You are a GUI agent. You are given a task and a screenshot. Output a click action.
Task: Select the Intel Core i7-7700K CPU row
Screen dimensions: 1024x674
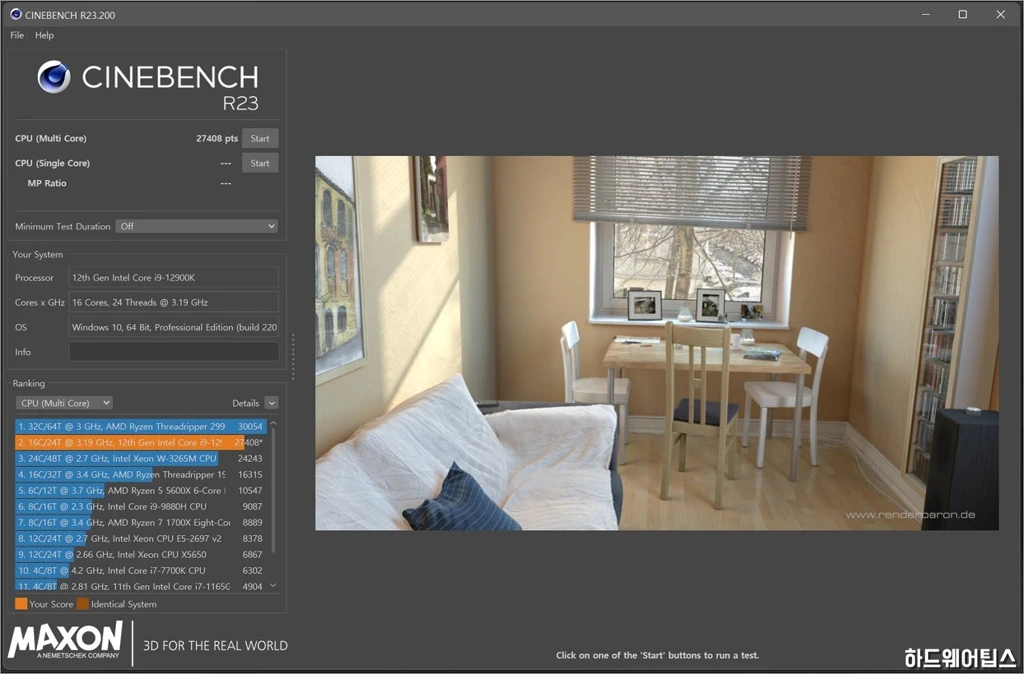point(140,570)
